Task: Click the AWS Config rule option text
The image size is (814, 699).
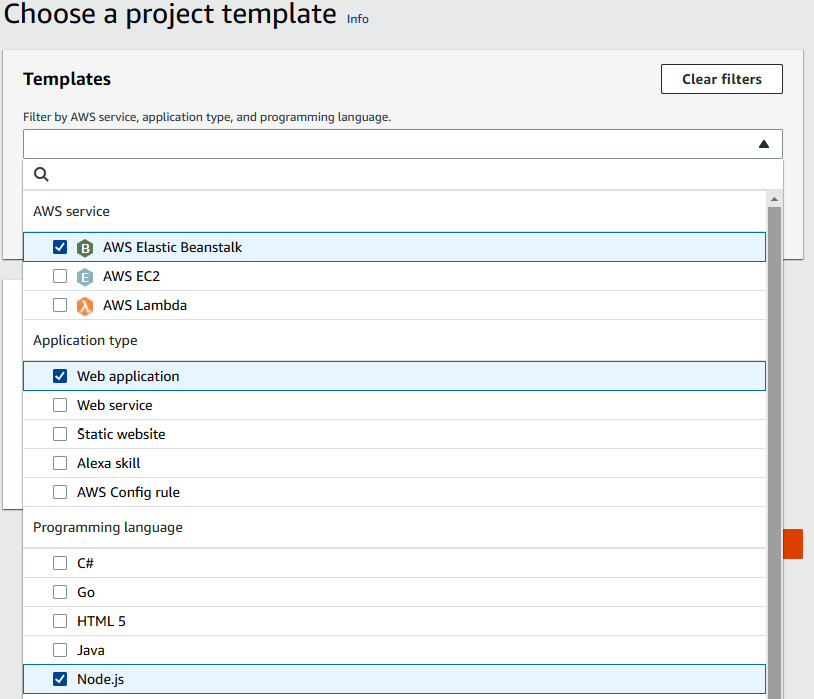Action: tap(128, 492)
